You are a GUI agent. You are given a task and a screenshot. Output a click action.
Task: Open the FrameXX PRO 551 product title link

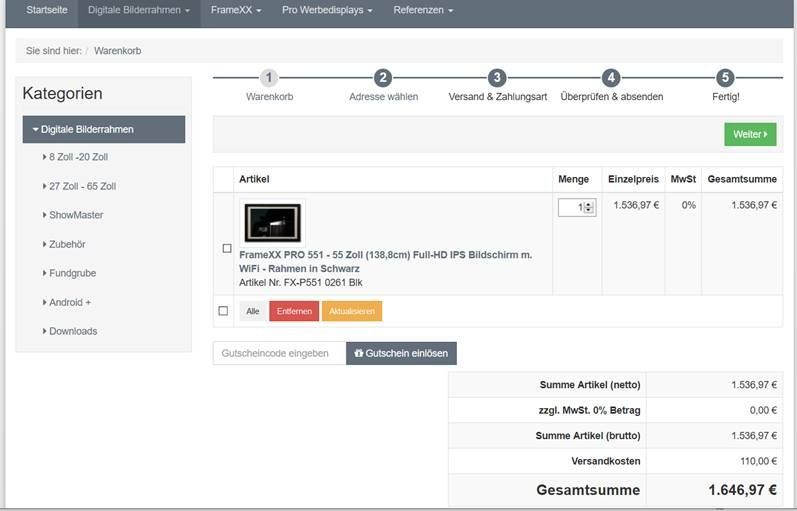[x=385, y=261]
